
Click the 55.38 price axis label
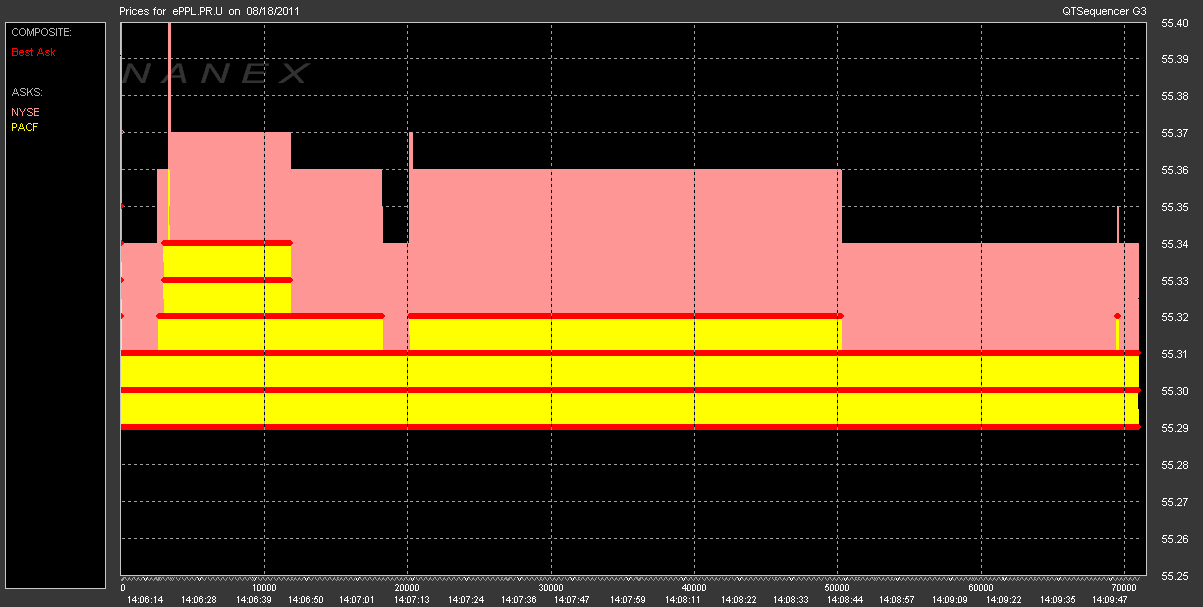1174,97
